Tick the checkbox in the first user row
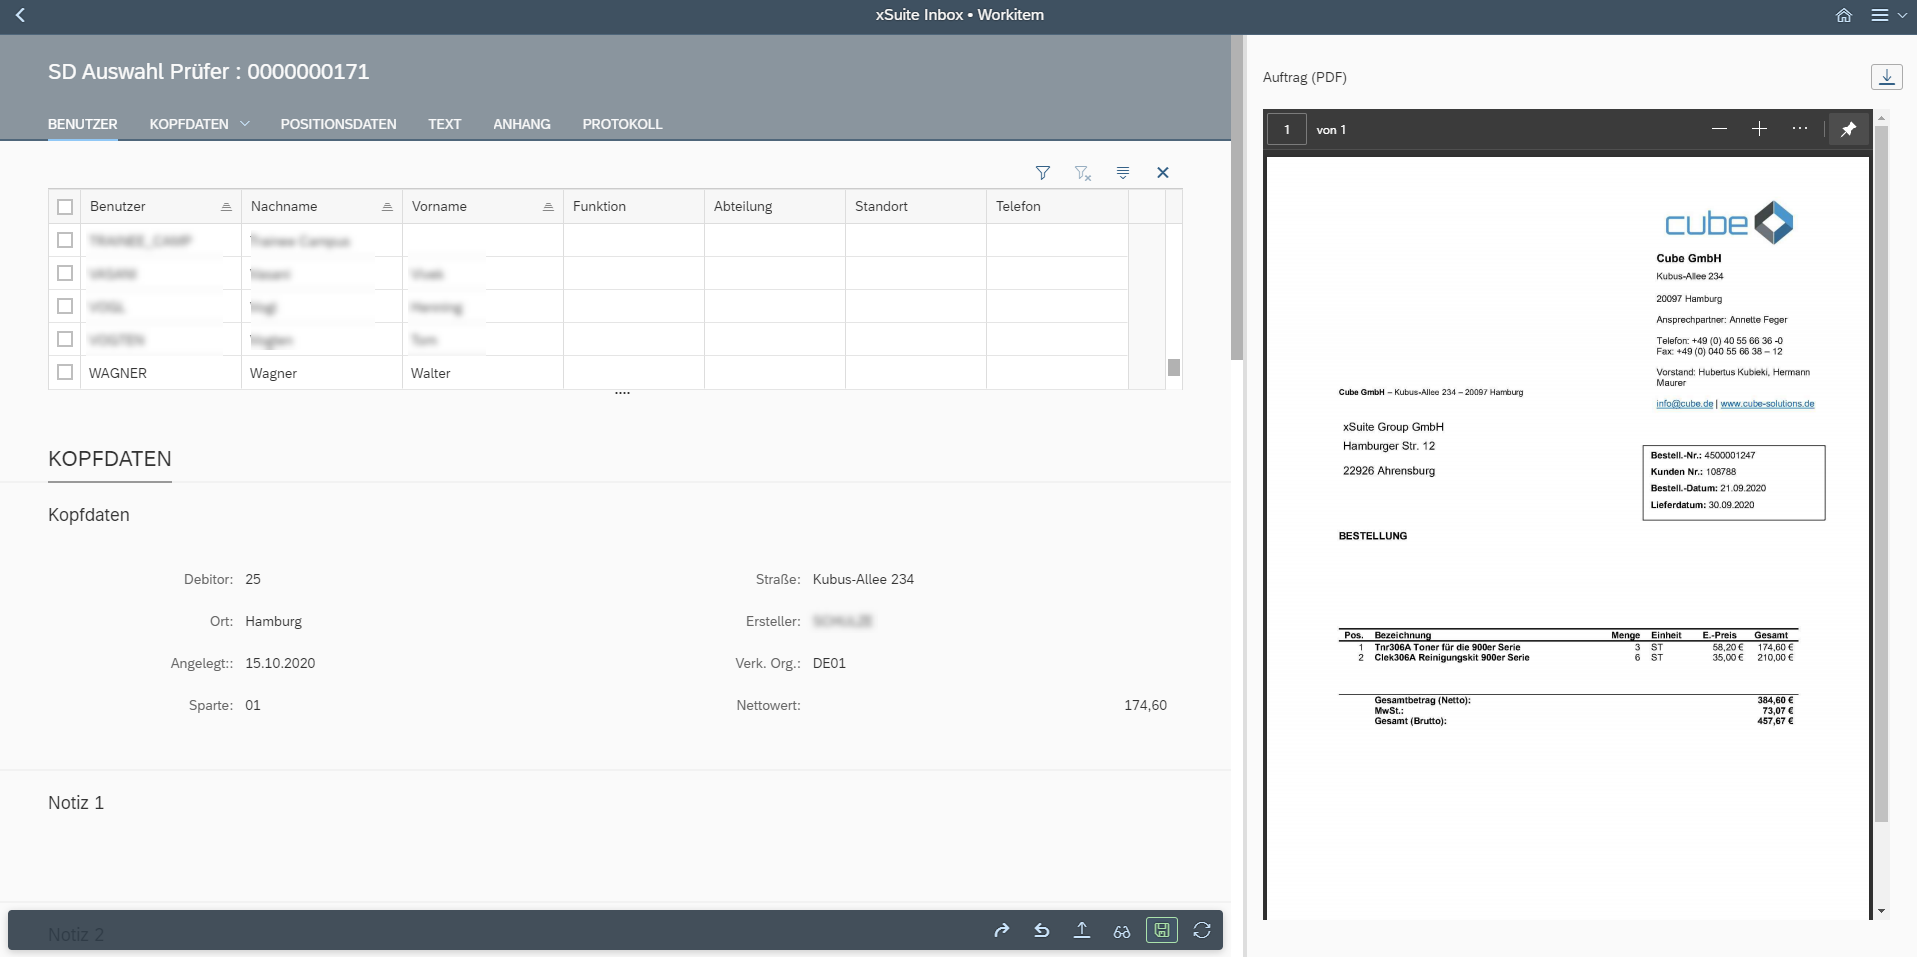Image resolution: width=1917 pixels, height=957 pixels. (x=65, y=240)
